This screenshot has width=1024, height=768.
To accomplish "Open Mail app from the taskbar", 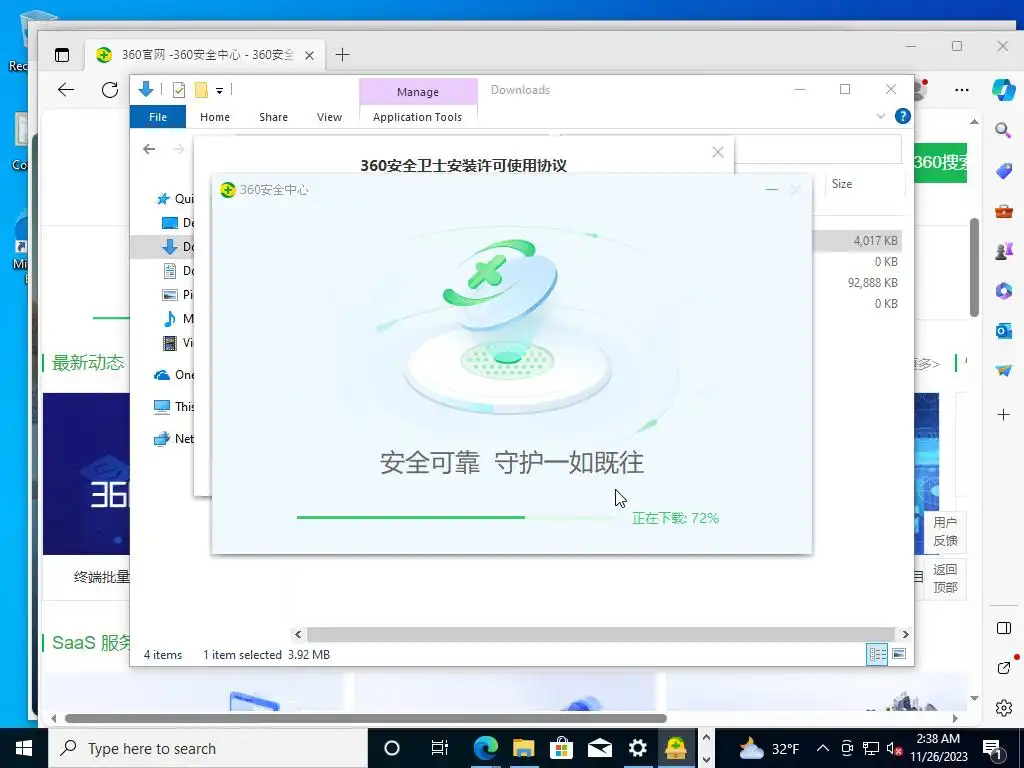I will tap(600, 748).
